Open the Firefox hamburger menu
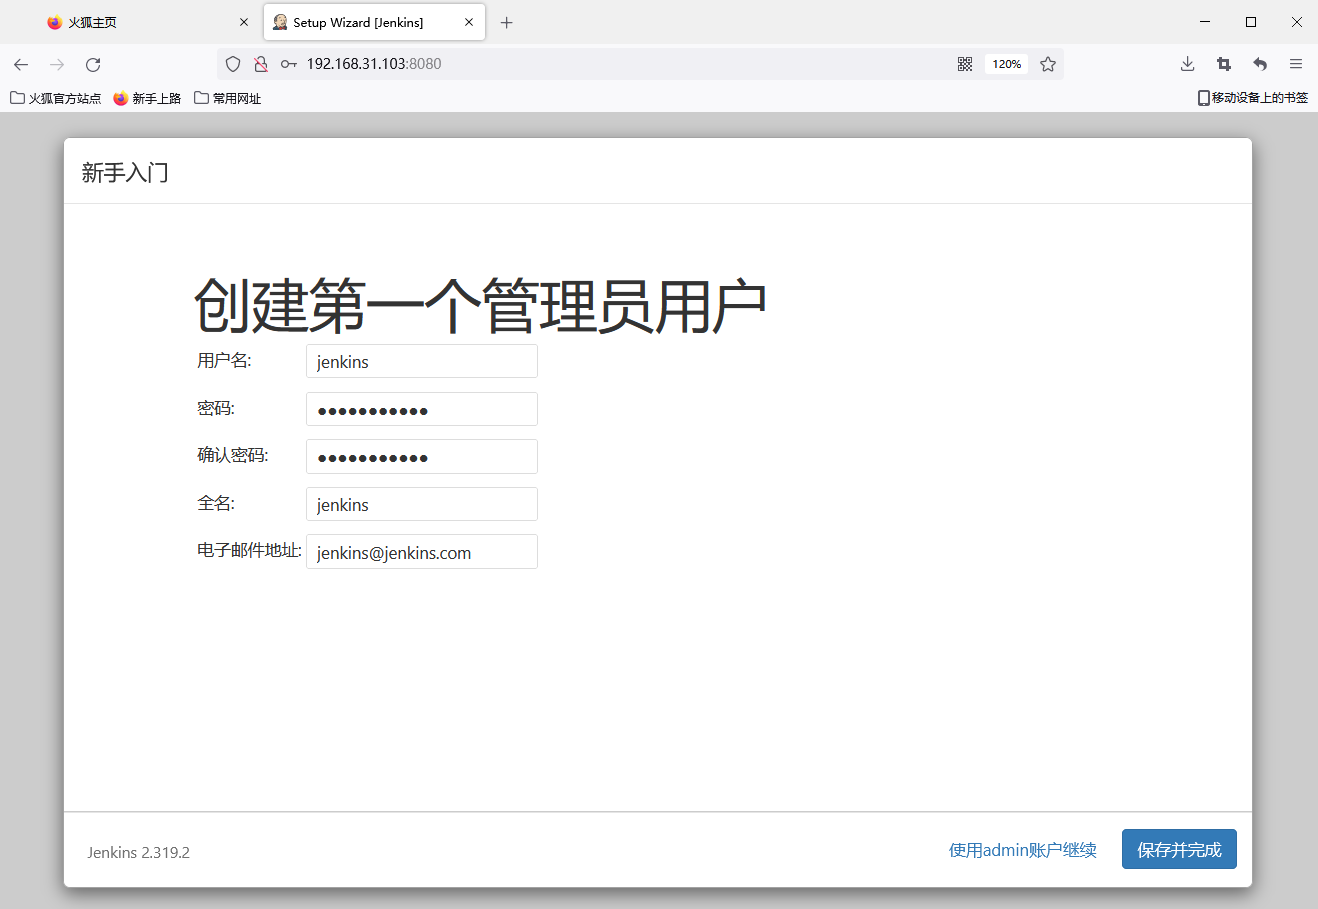This screenshot has width=1318, height=909. pos(1295,64)
